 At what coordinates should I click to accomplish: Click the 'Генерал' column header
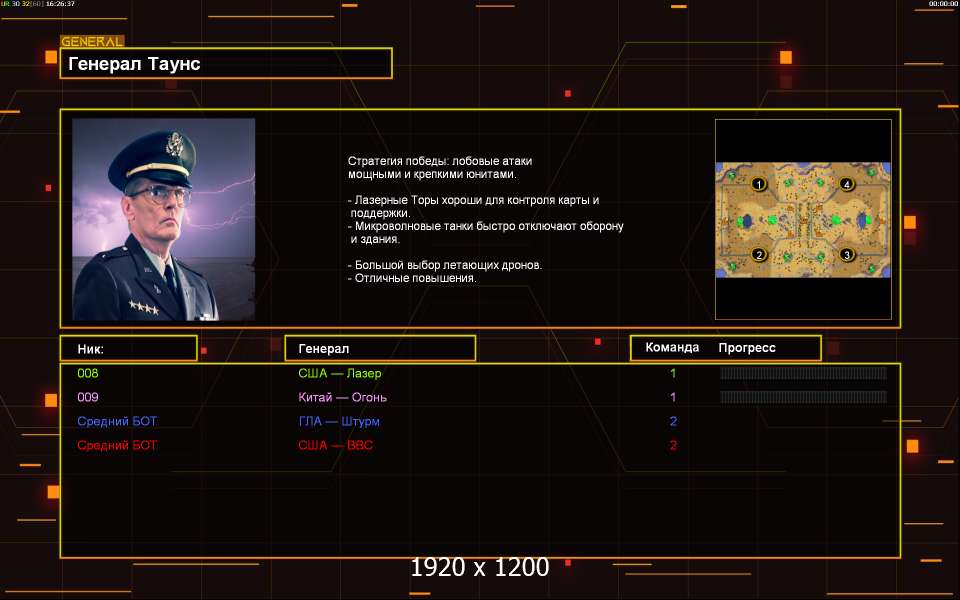[380, 348]
